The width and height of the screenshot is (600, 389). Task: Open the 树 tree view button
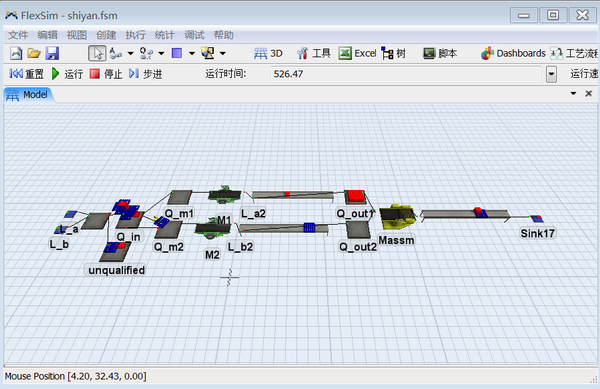(394, 53)
